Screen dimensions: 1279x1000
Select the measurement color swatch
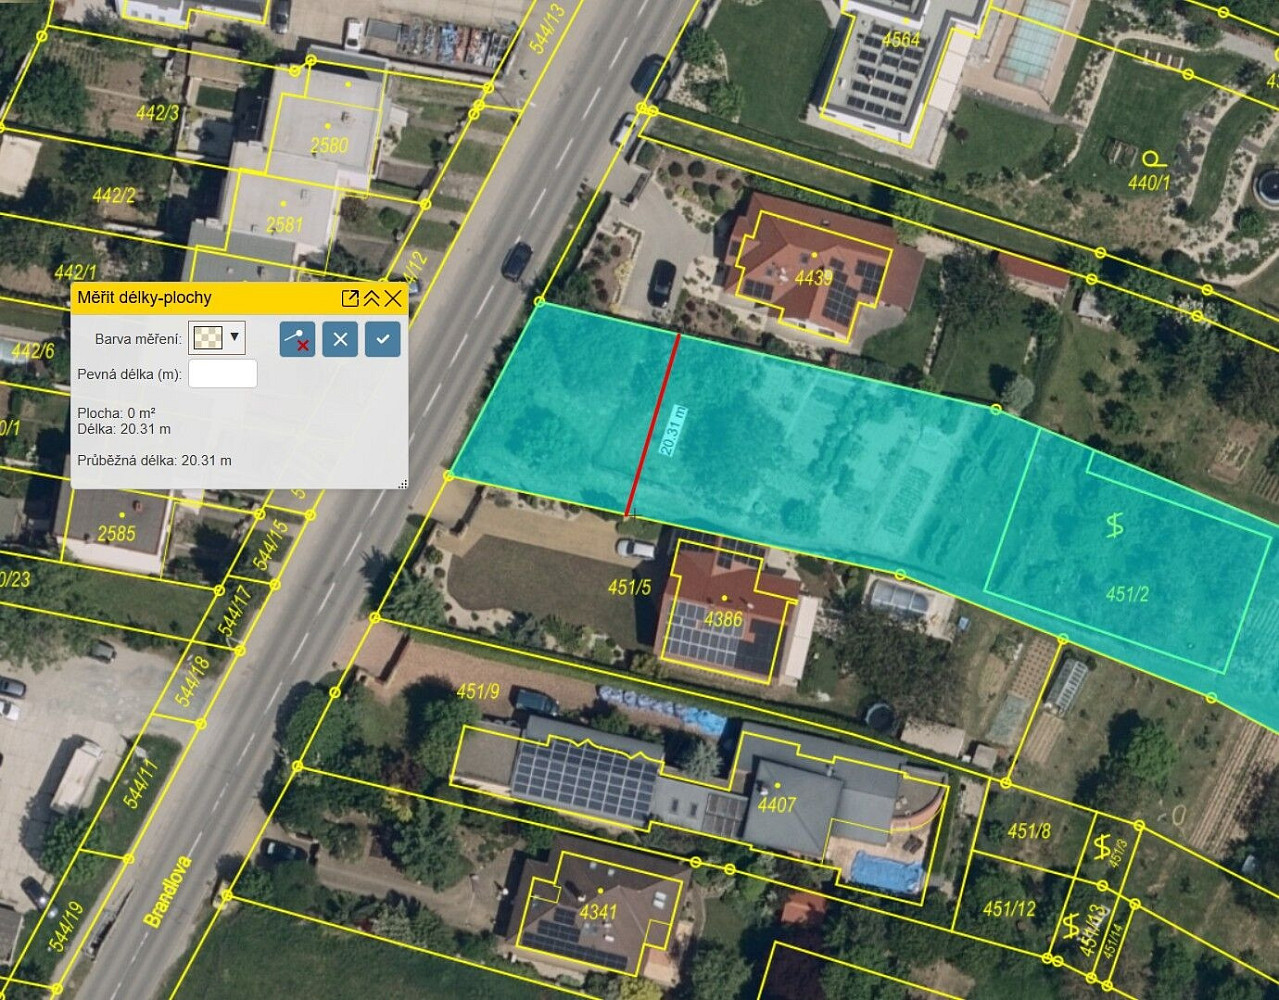[207, 338]
